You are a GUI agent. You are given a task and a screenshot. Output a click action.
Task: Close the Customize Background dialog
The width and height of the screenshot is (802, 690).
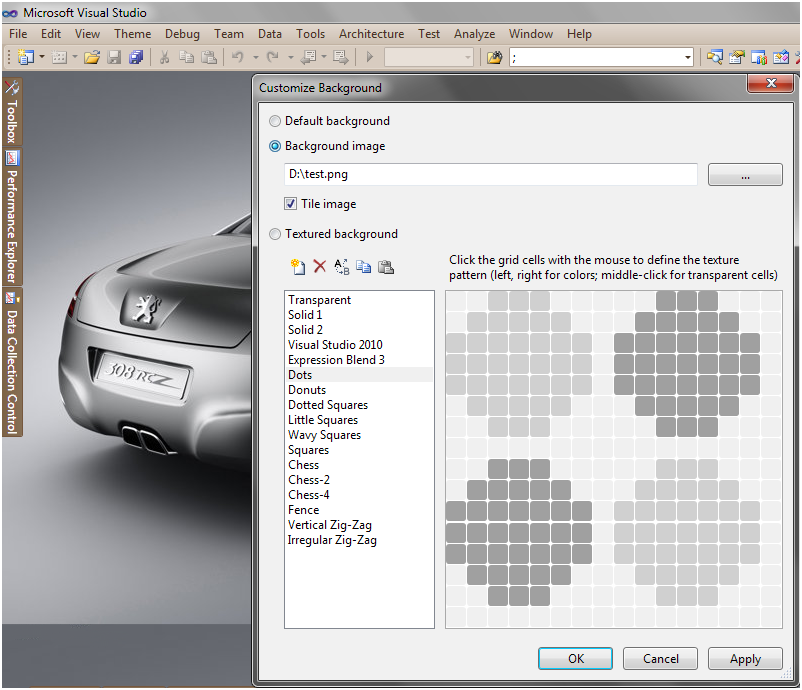(x=771, y=83)
